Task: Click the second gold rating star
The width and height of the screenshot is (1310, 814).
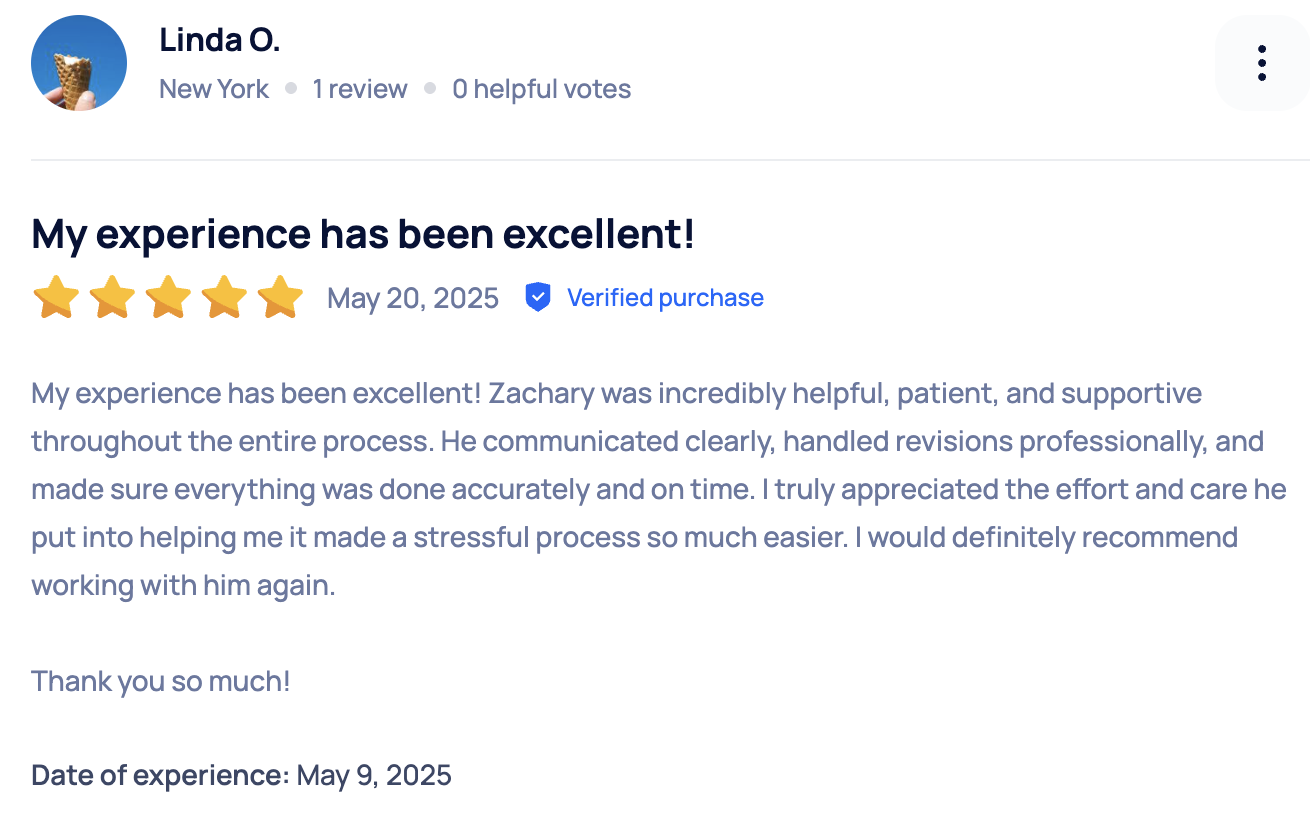Action: (111, 297)
